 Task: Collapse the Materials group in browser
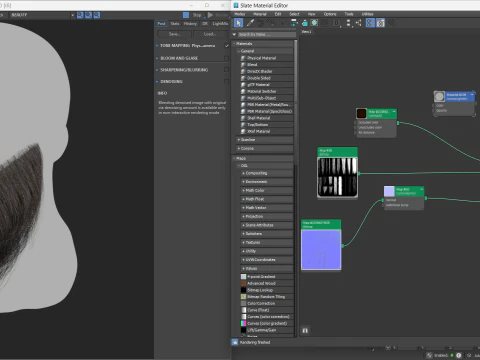234,44
